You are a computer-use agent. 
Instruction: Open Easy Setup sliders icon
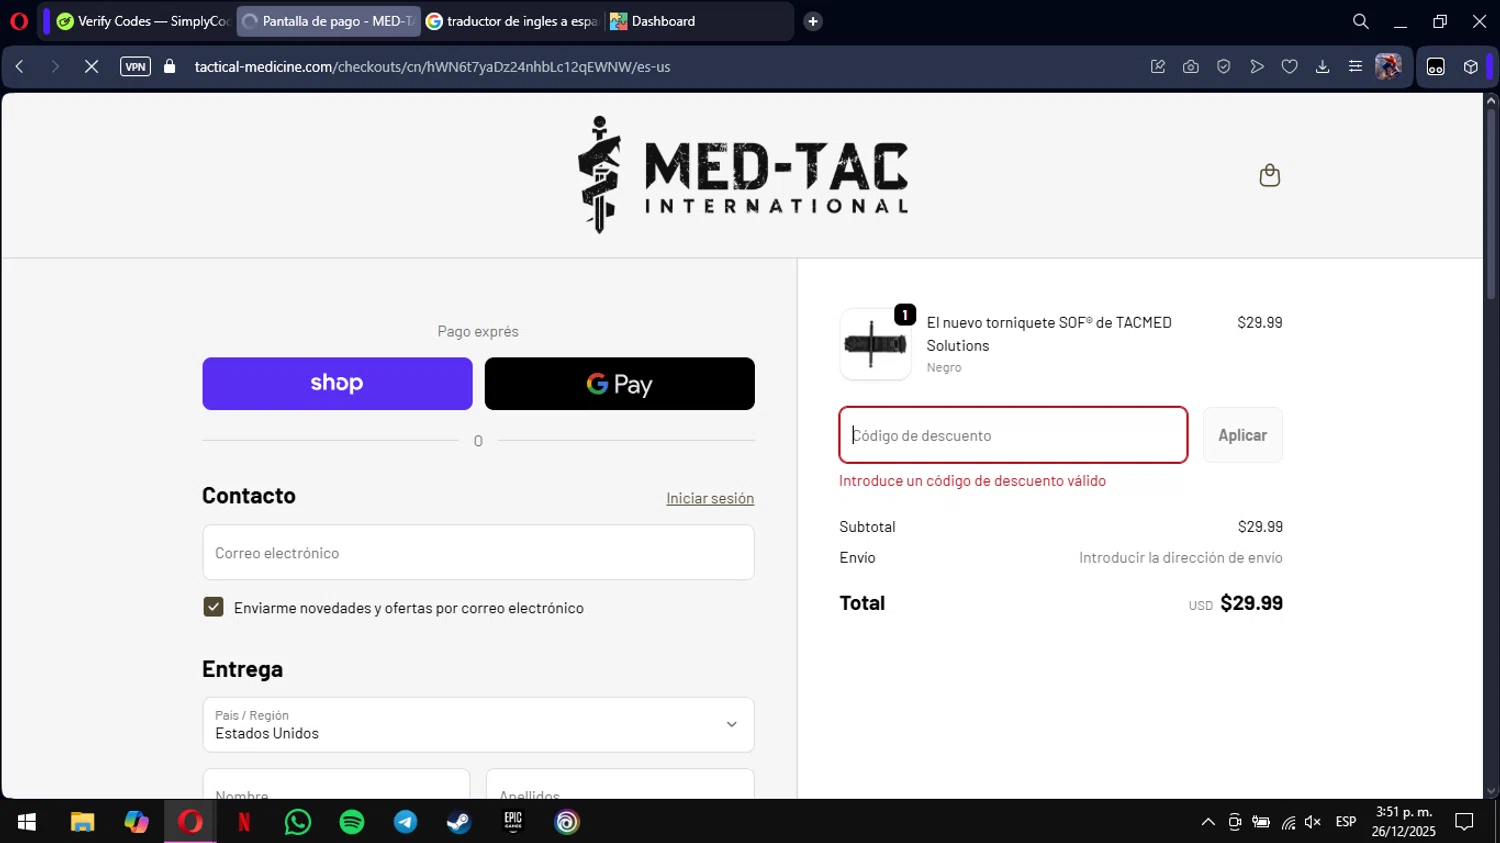(1355, 67)
